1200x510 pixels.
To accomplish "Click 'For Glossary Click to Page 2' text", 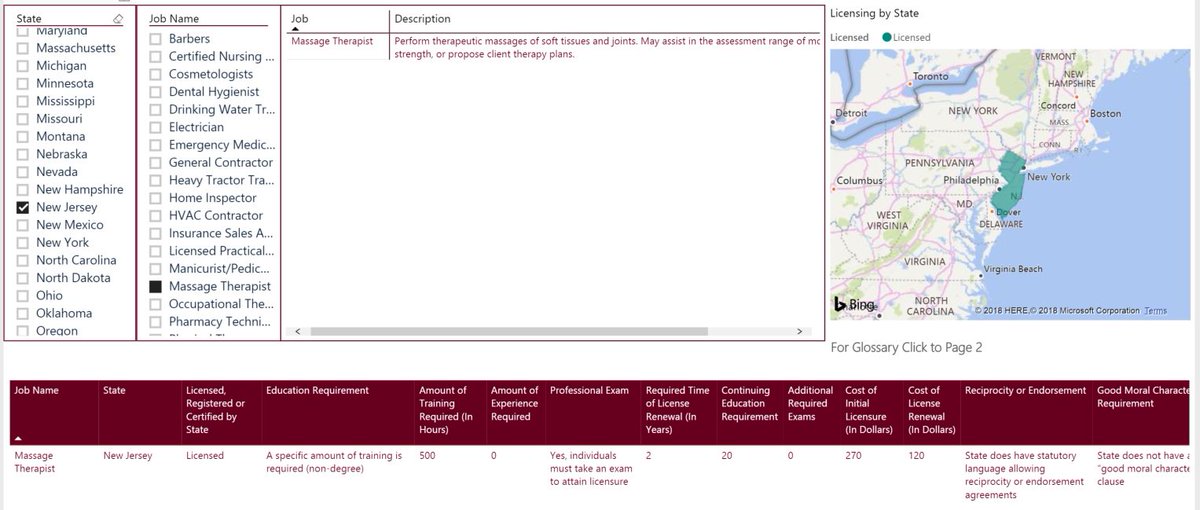I will pos(907,347).
